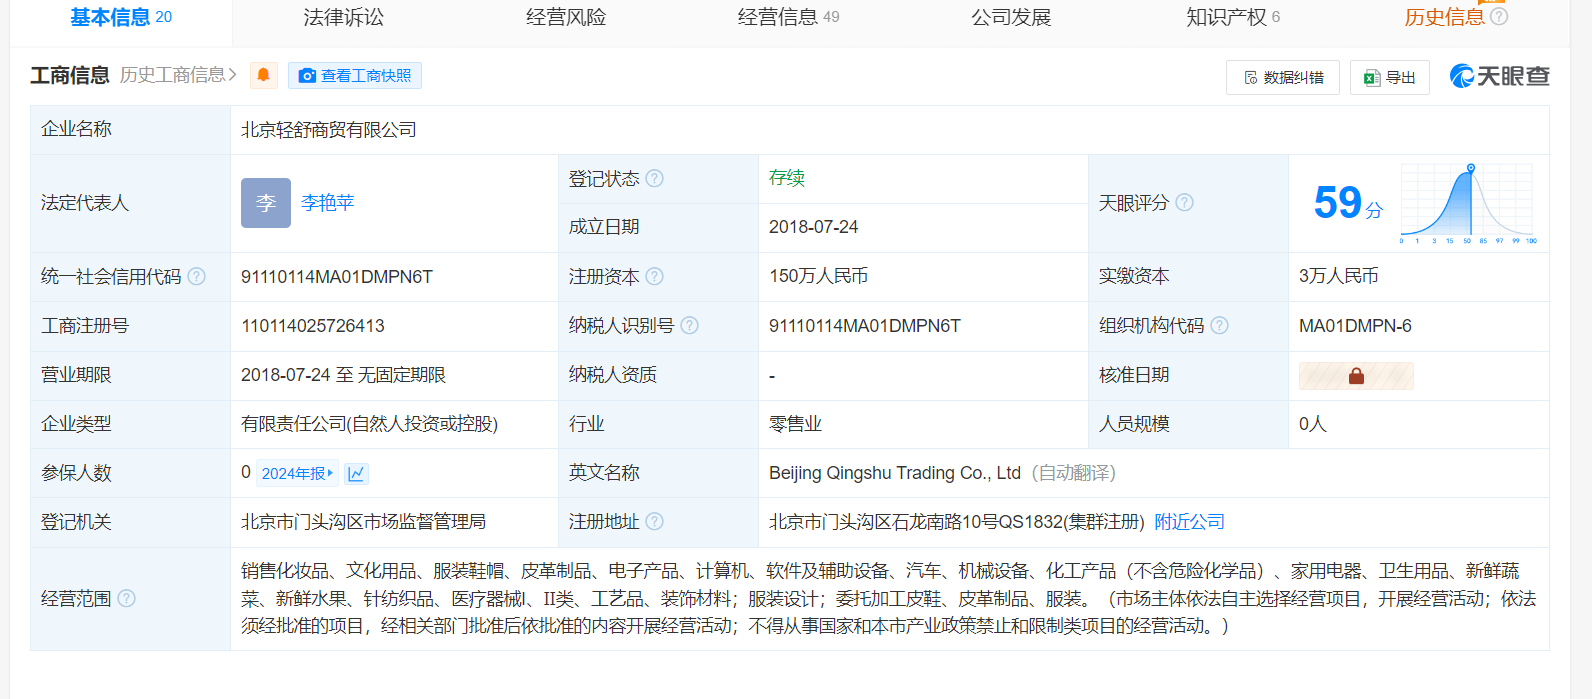Open the help icon beside 统一社会信用代码

pyautogui.click(x=196, y=276)
